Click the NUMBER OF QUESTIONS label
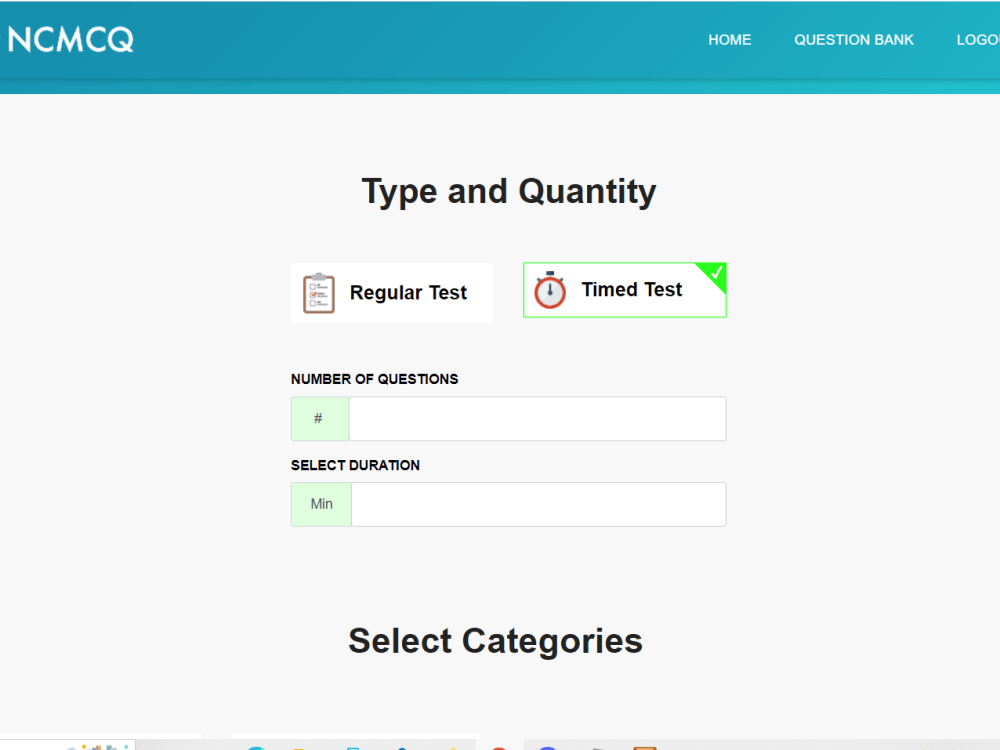Viewport: 1000px width, 750px height. [x=374, y=379]
